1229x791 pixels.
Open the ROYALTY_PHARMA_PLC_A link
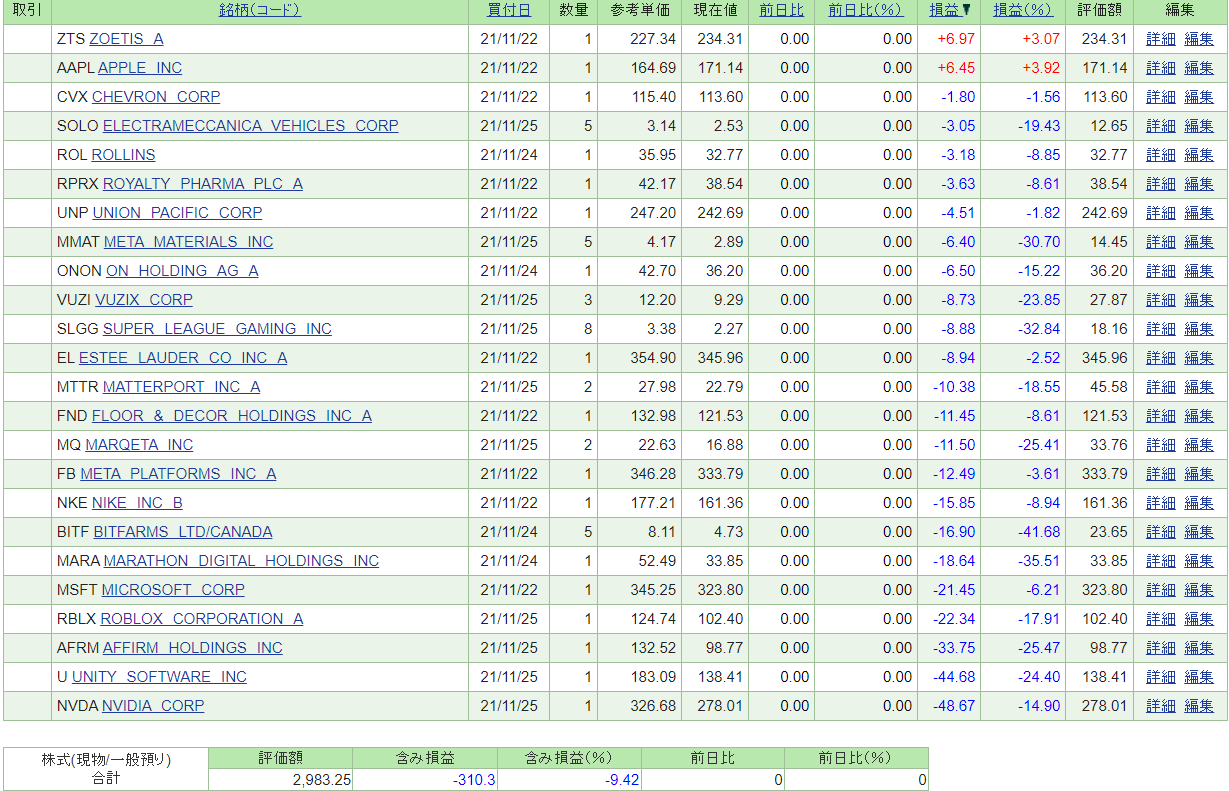pyautogui.click(x=203, y=184)
